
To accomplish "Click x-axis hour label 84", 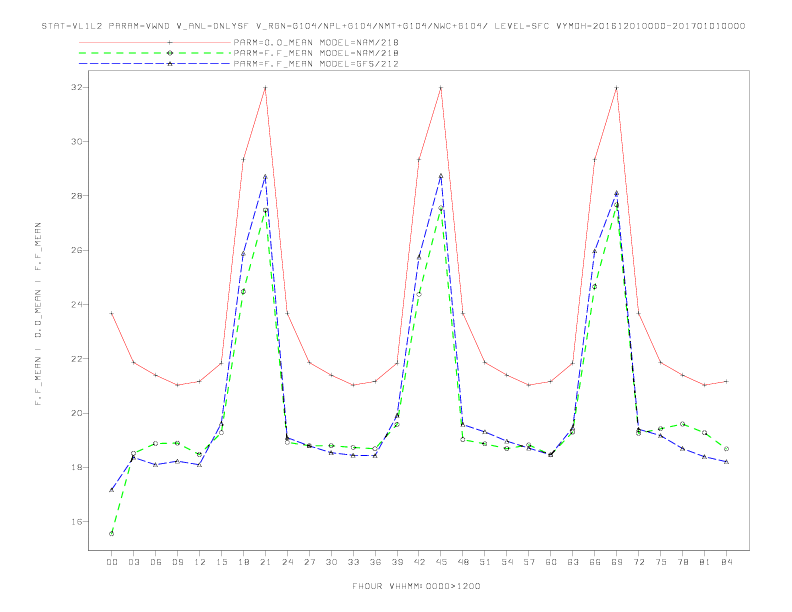I will (727, 562).
